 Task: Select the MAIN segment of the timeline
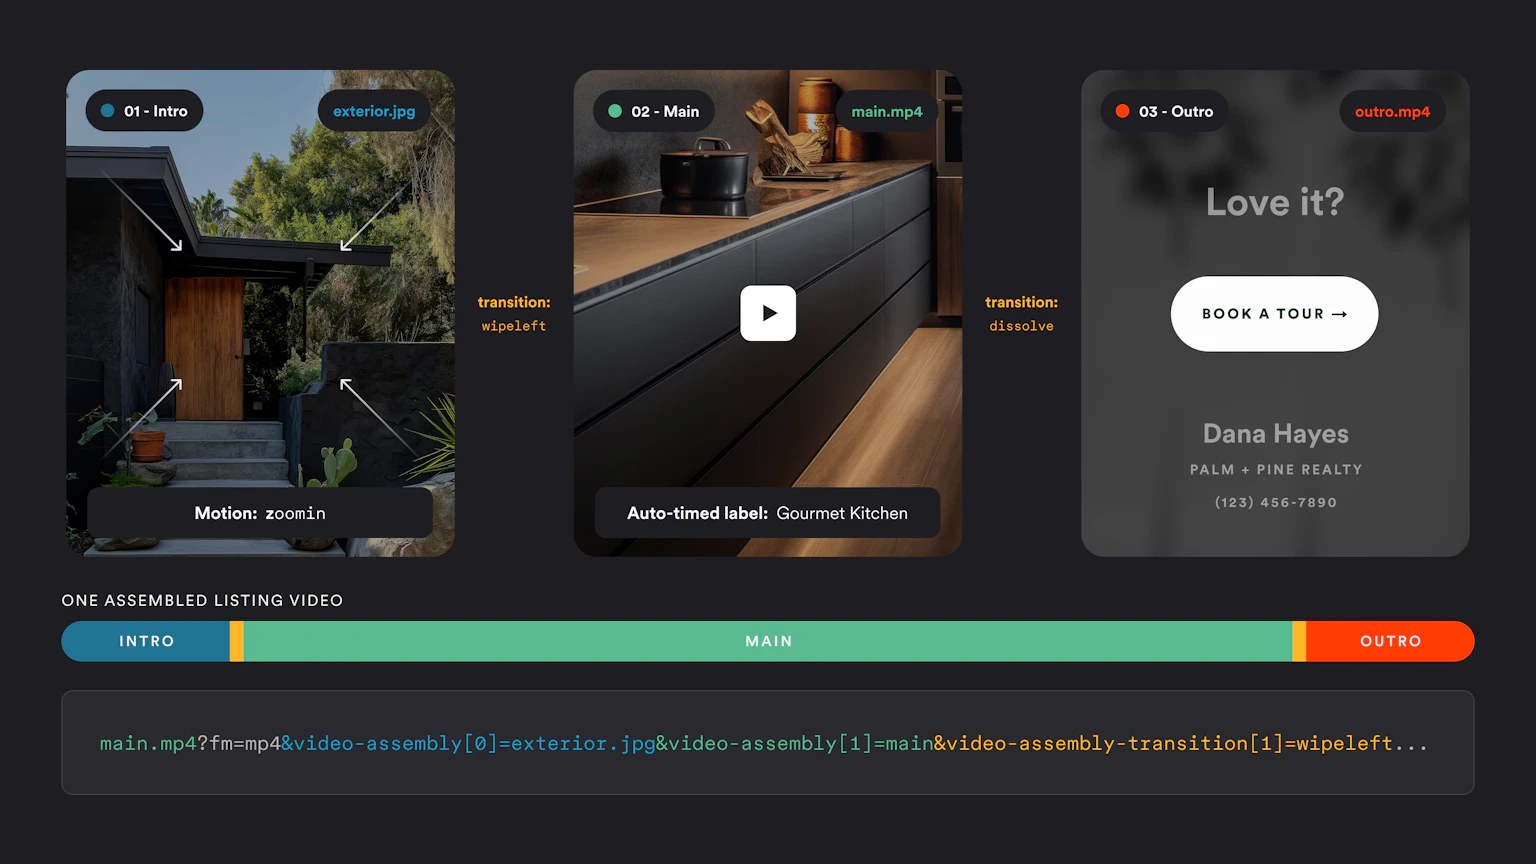pyautogui.click(x=768, y=641)
